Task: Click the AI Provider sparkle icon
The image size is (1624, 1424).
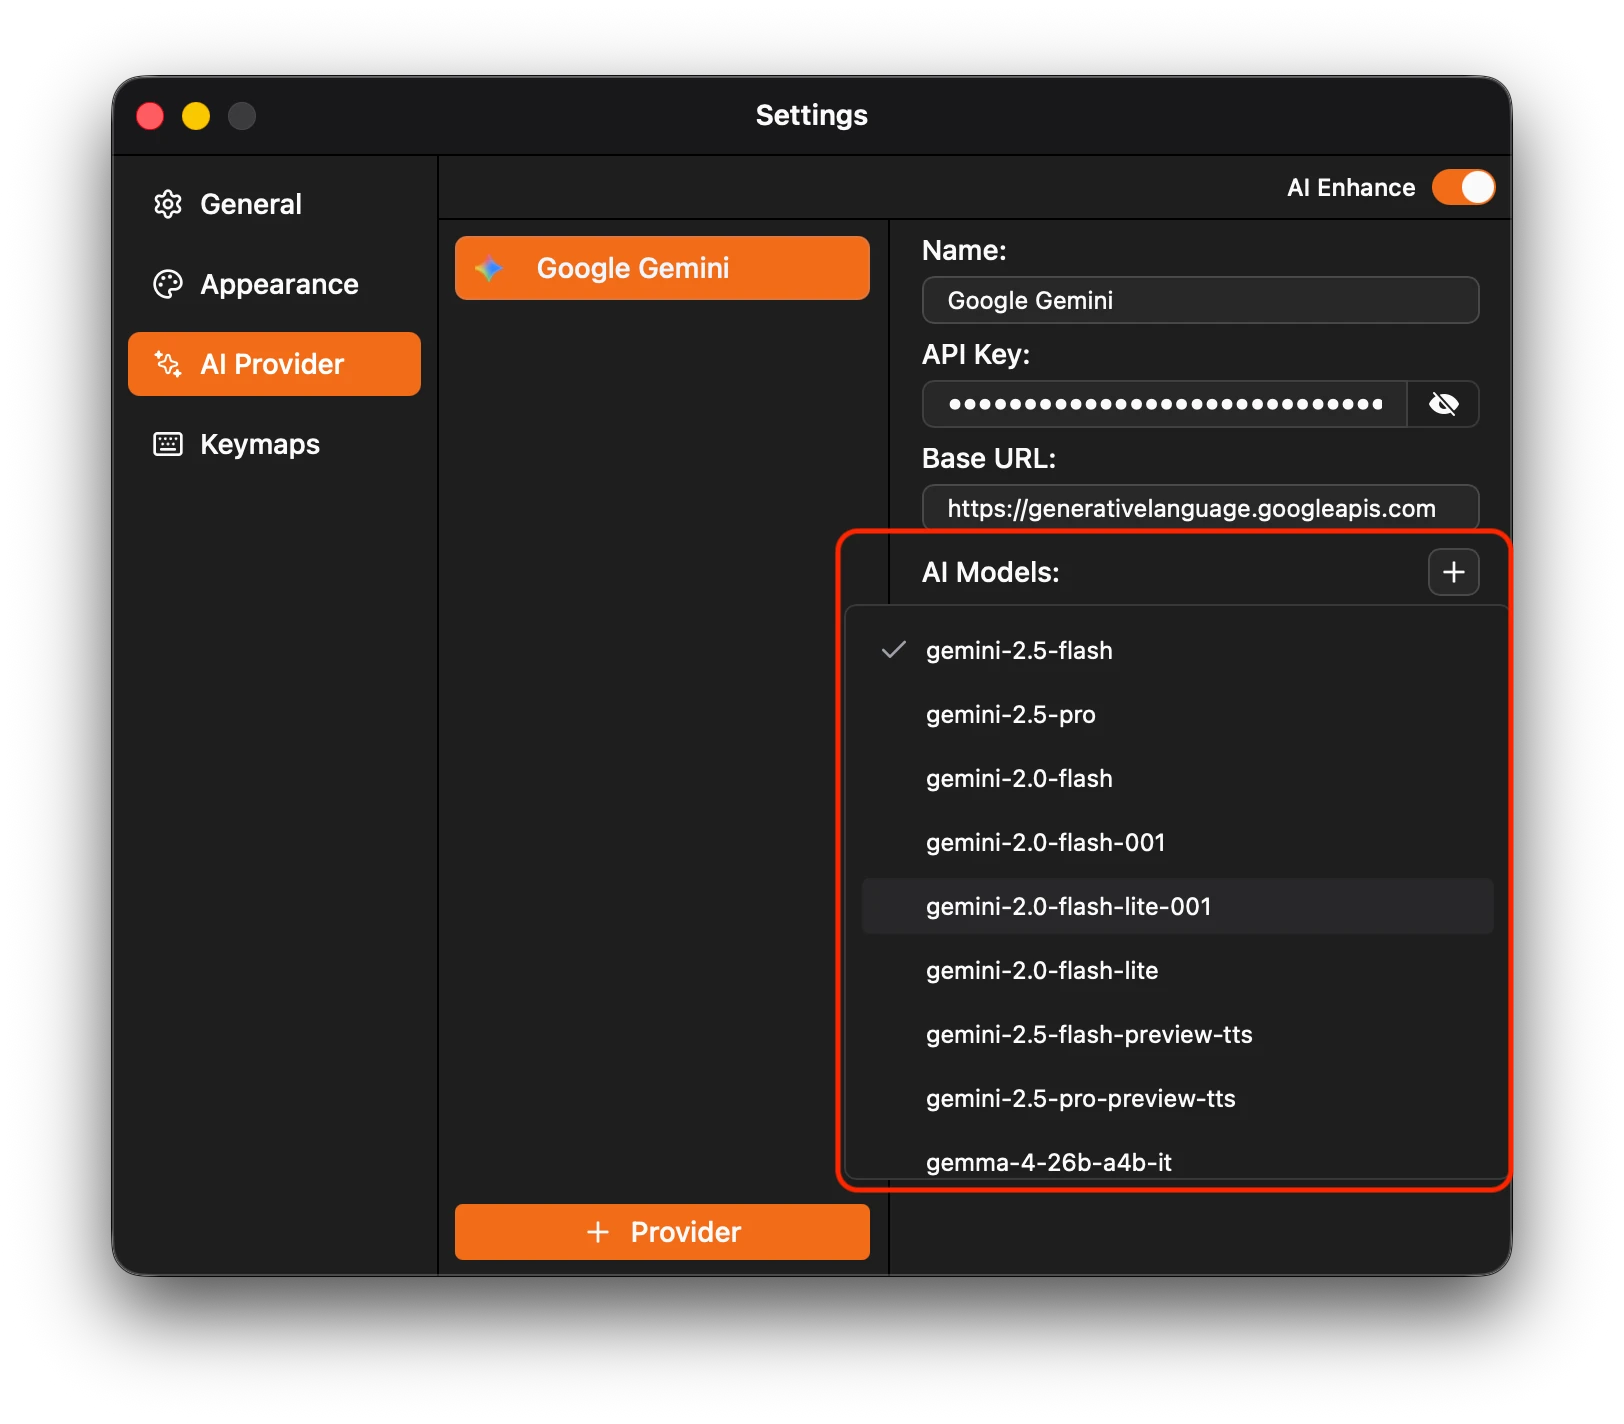Action: click(168, 364)
